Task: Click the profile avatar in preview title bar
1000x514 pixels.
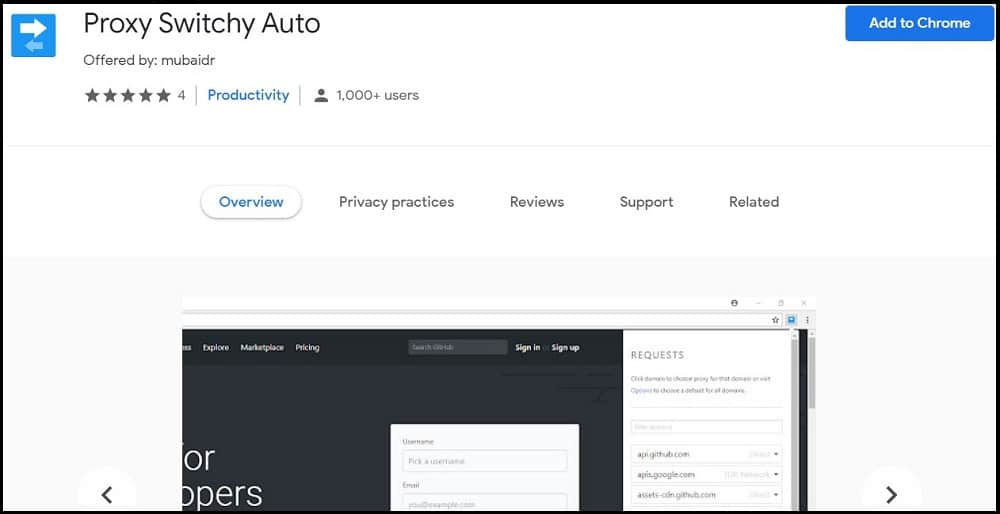Action: point(734,303)
